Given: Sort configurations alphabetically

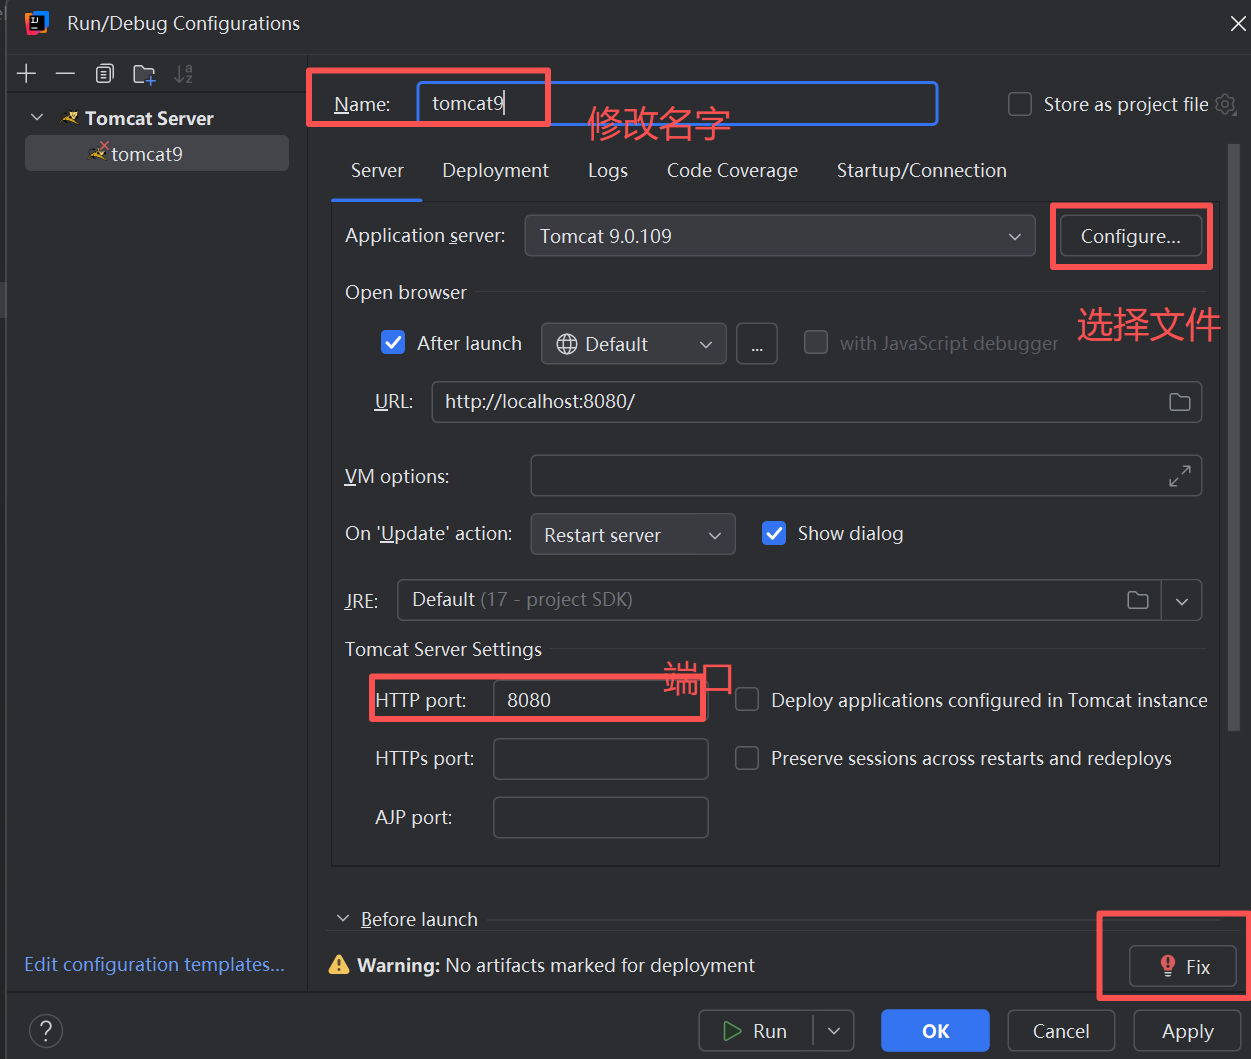Looking at the screenshot, I should coord(183,73).
